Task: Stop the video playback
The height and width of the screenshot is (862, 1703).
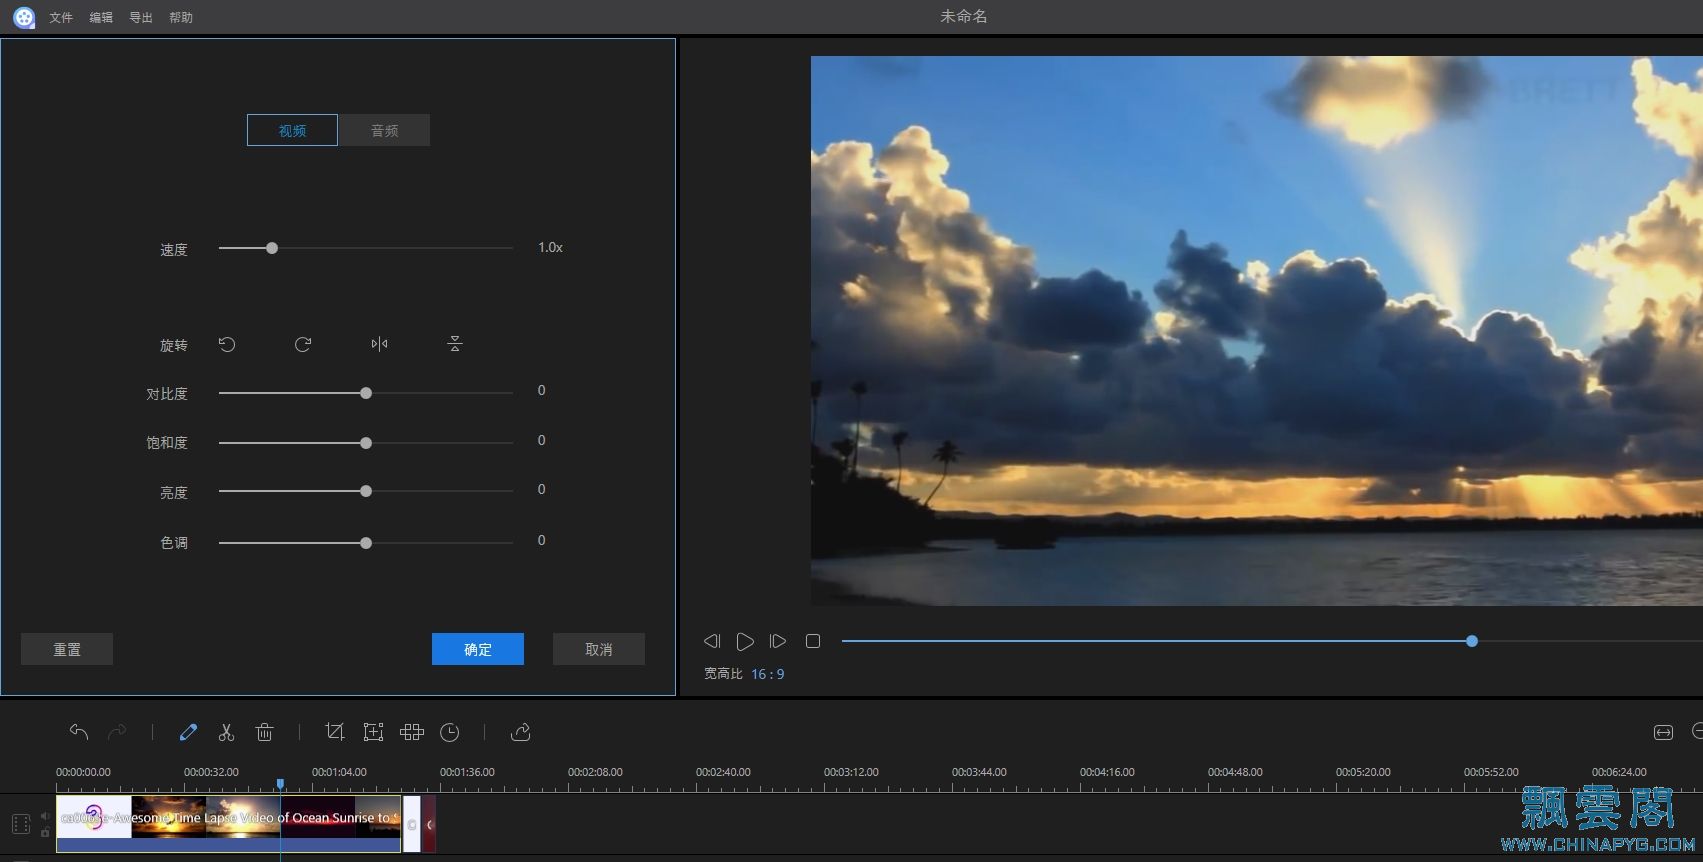Action: (813, 641)
